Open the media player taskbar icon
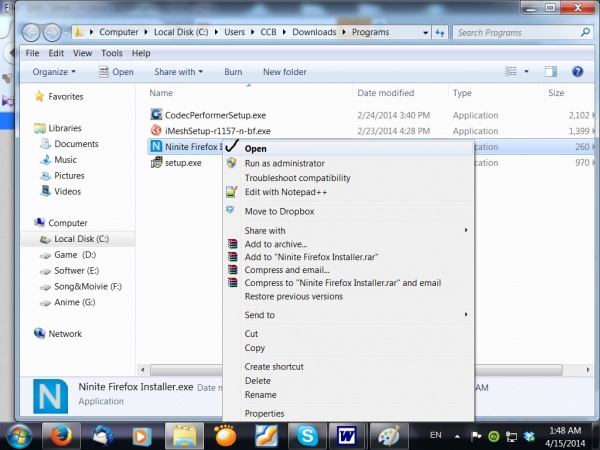This screenshot has height=450, width=600. pos(142,436)
